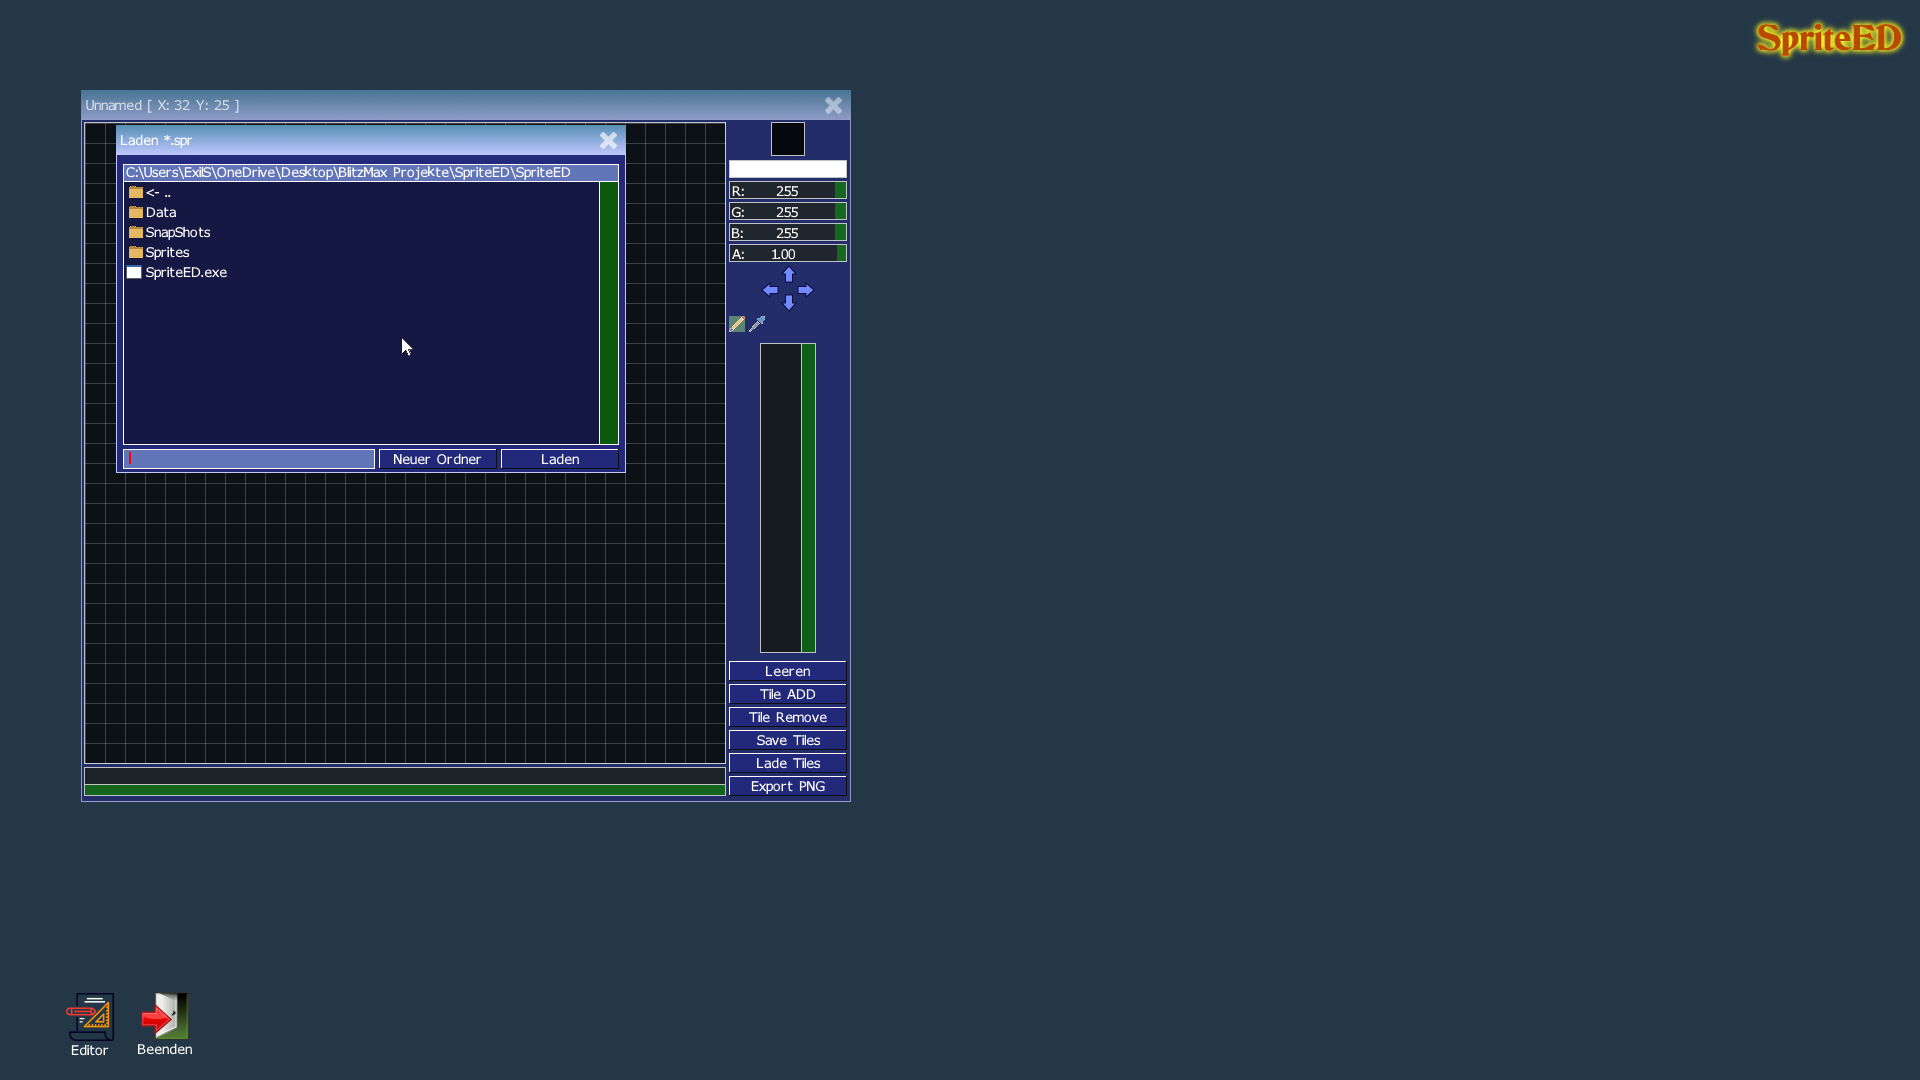The height and width of the screenshot is (1080, 1920).
Task: Adjust the R red value slider
Action: click(787, 191)
